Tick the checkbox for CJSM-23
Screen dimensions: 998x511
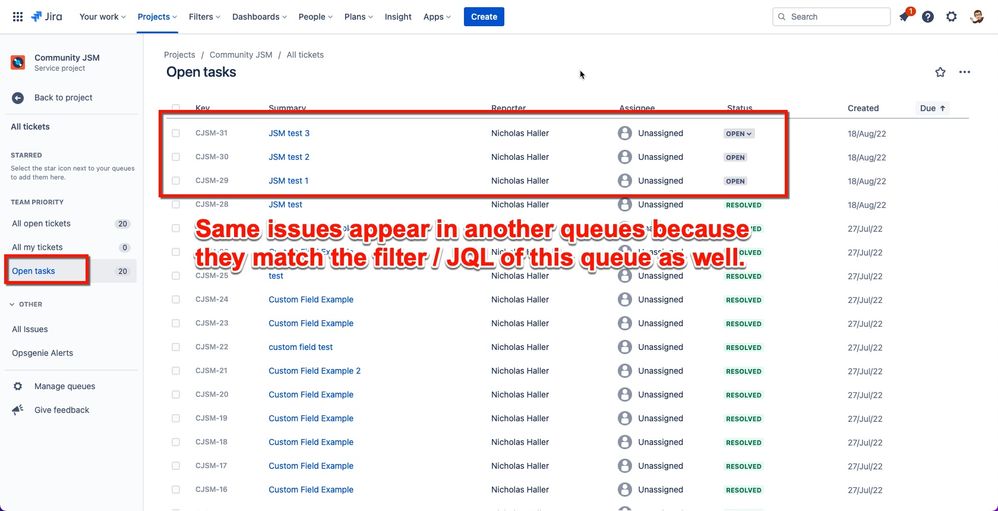[176, 323]
